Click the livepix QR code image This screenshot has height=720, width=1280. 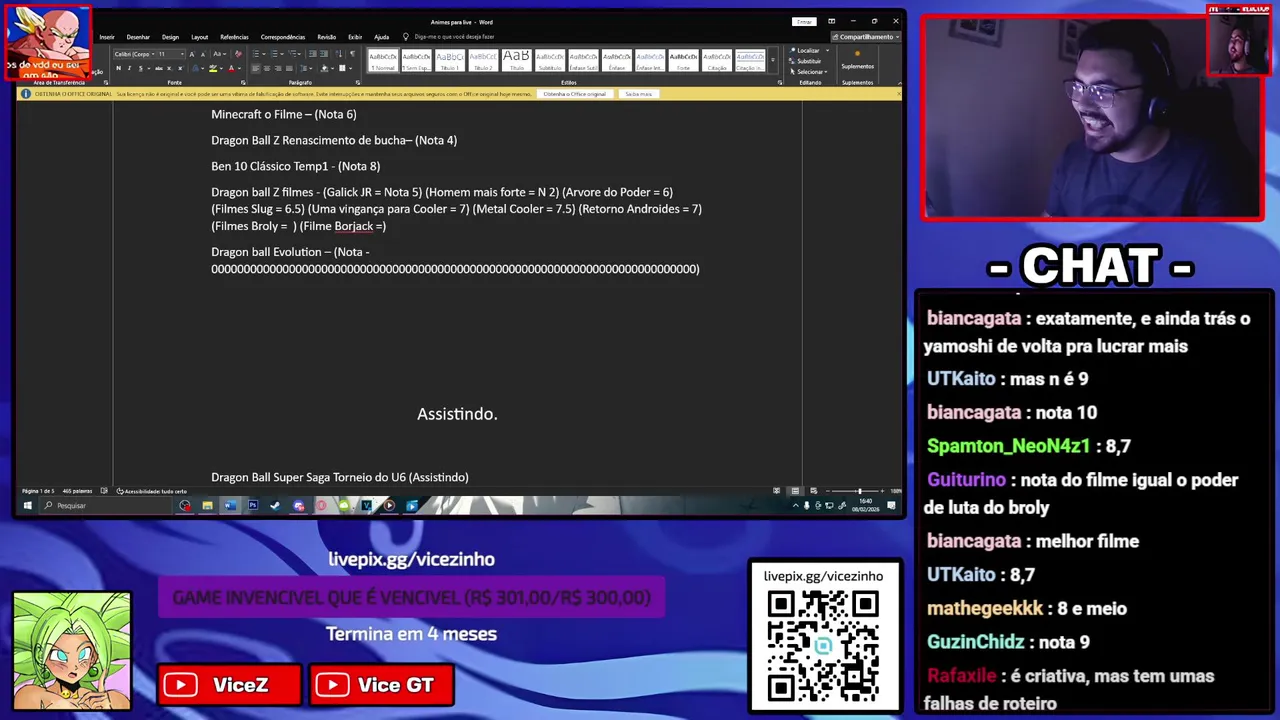coord(823,645)
